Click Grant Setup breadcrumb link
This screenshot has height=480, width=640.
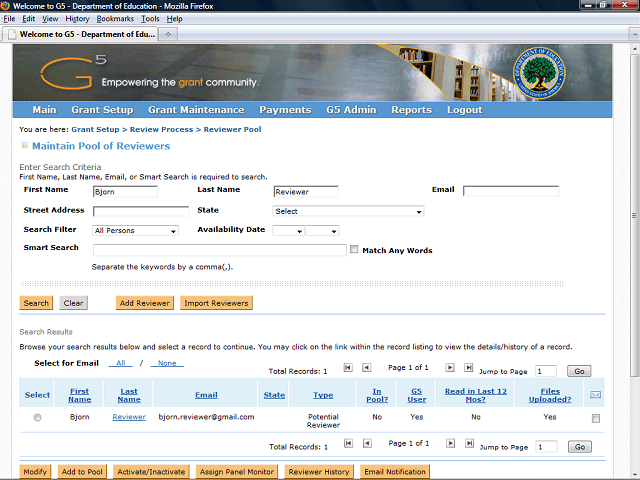95,129
